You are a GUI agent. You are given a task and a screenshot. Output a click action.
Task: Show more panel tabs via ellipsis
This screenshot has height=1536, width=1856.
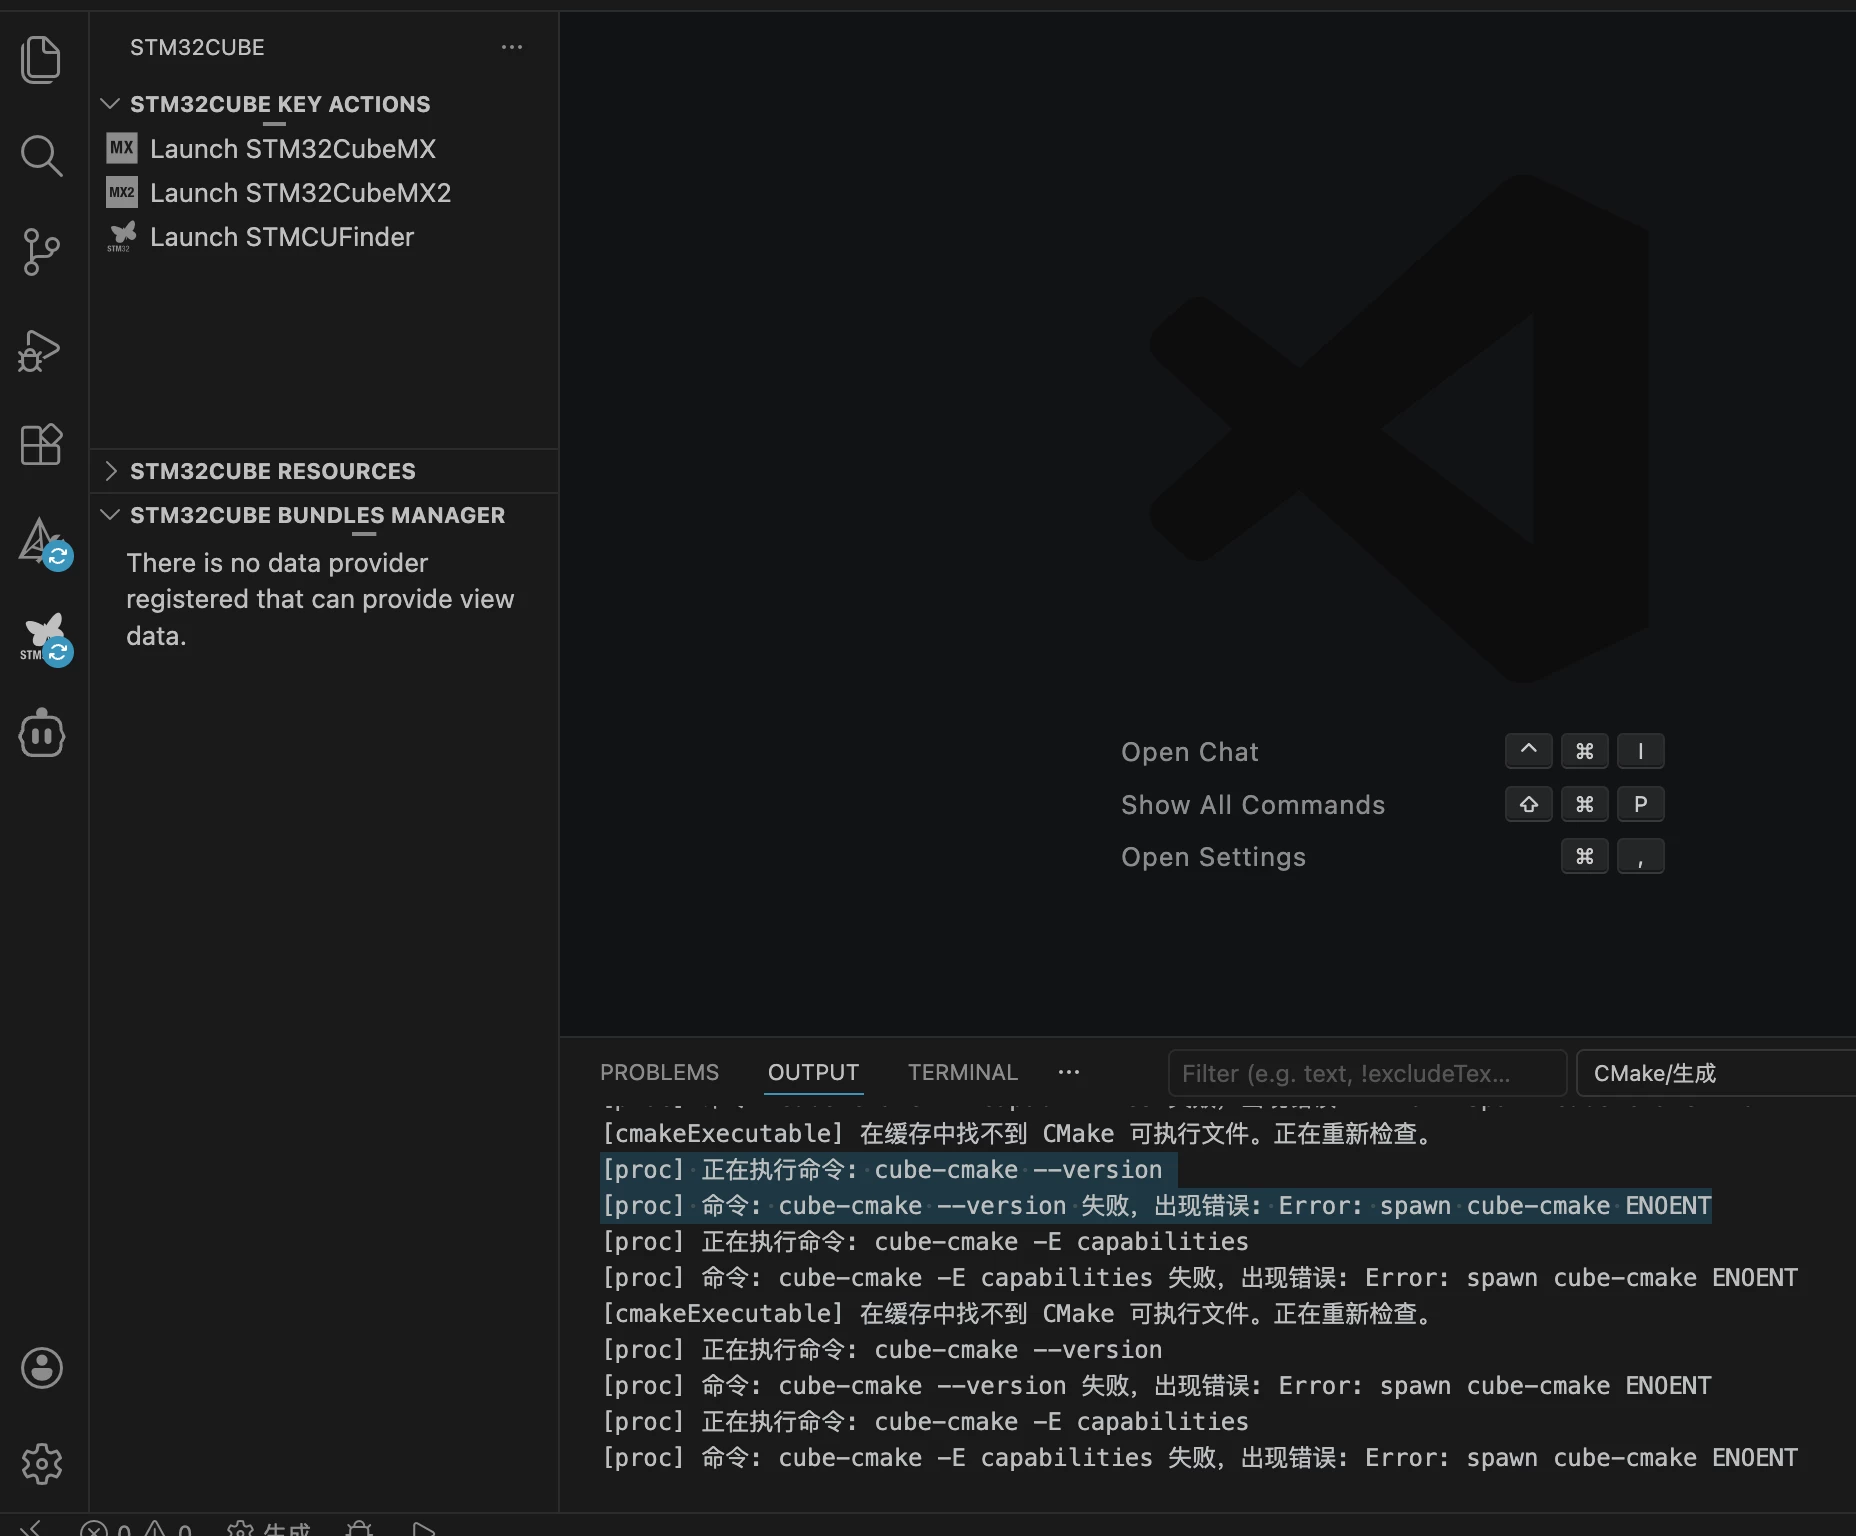click(x=1069, y=1072)
